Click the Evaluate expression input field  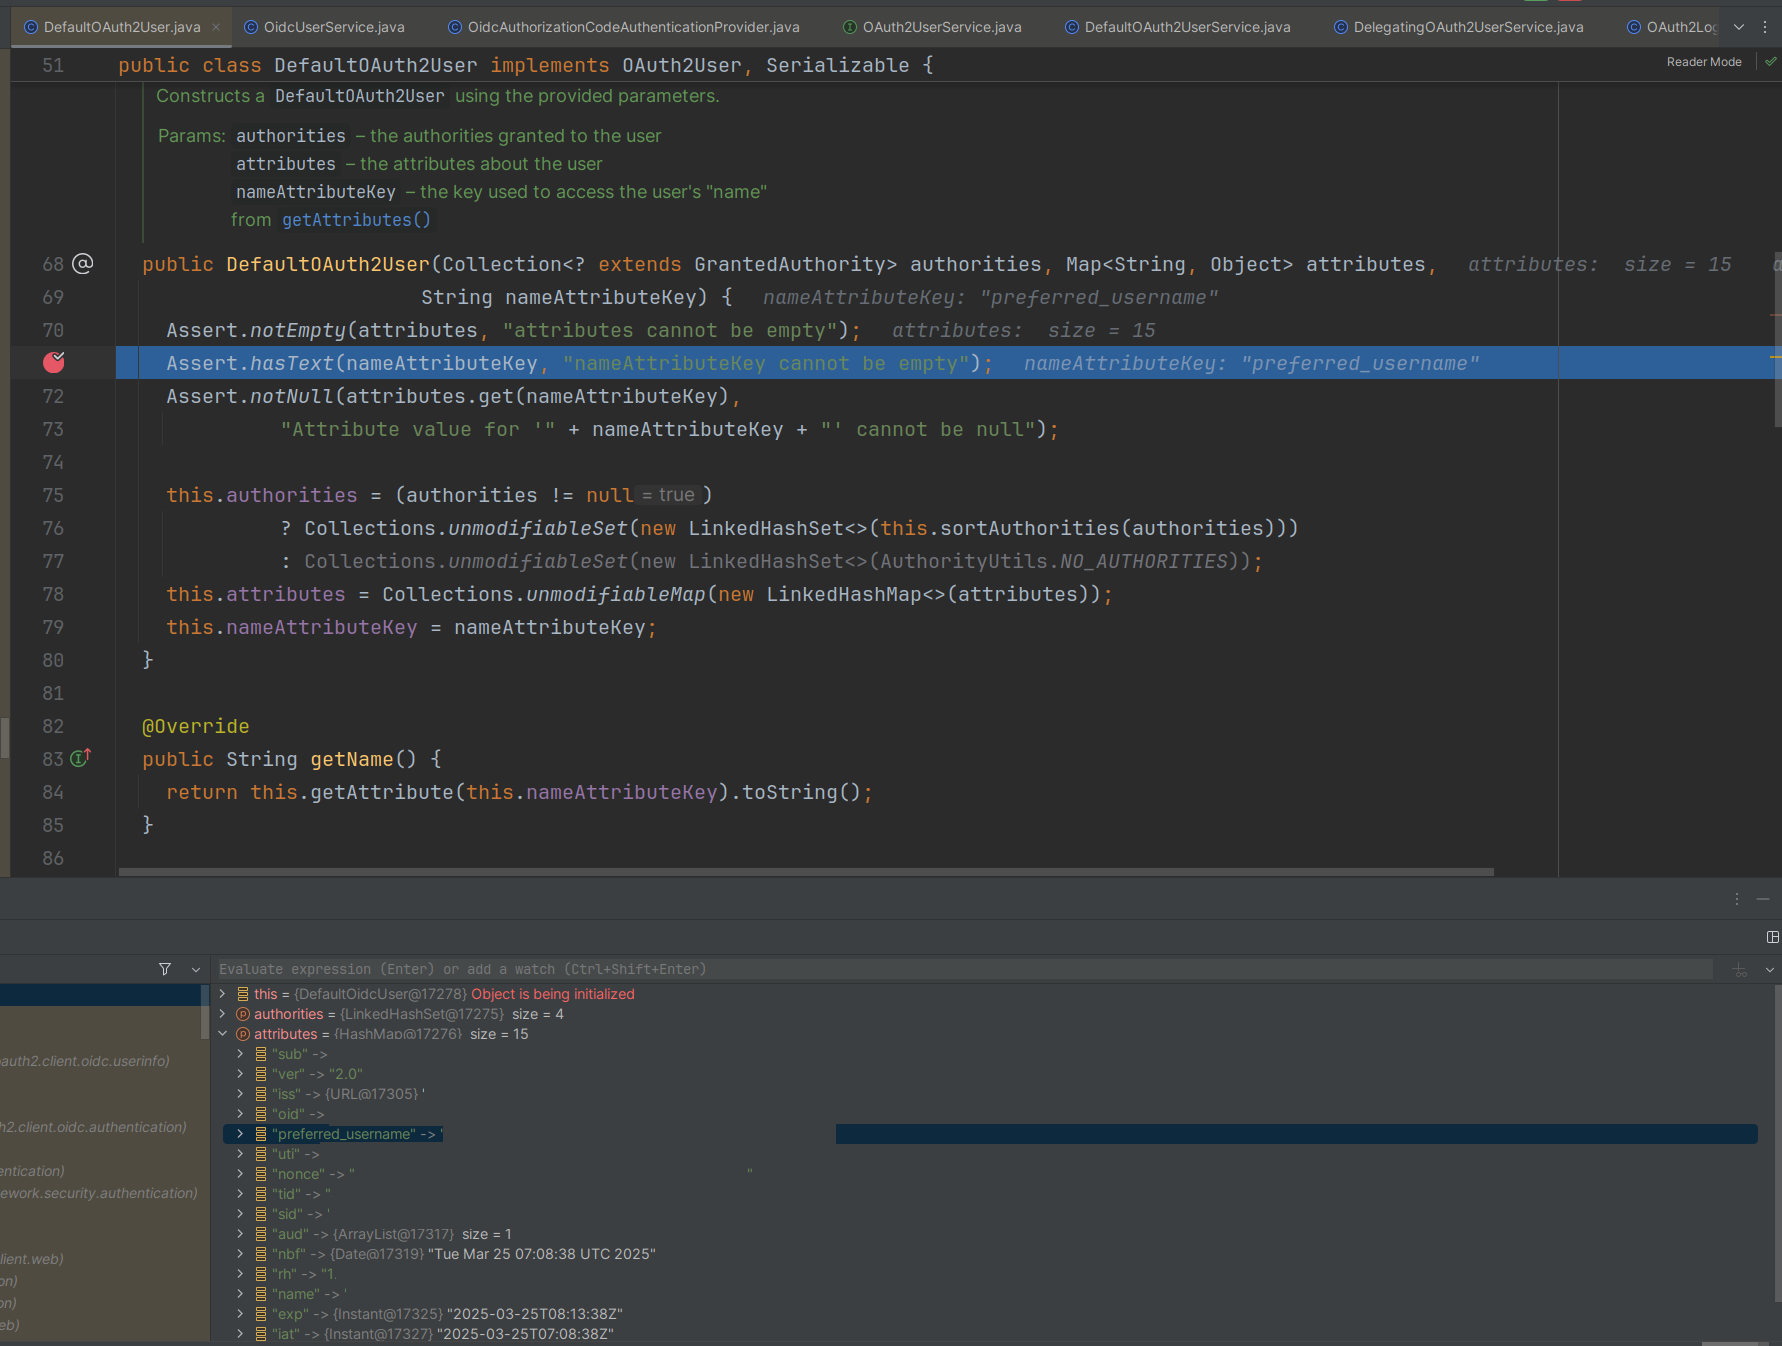[964, 969]
